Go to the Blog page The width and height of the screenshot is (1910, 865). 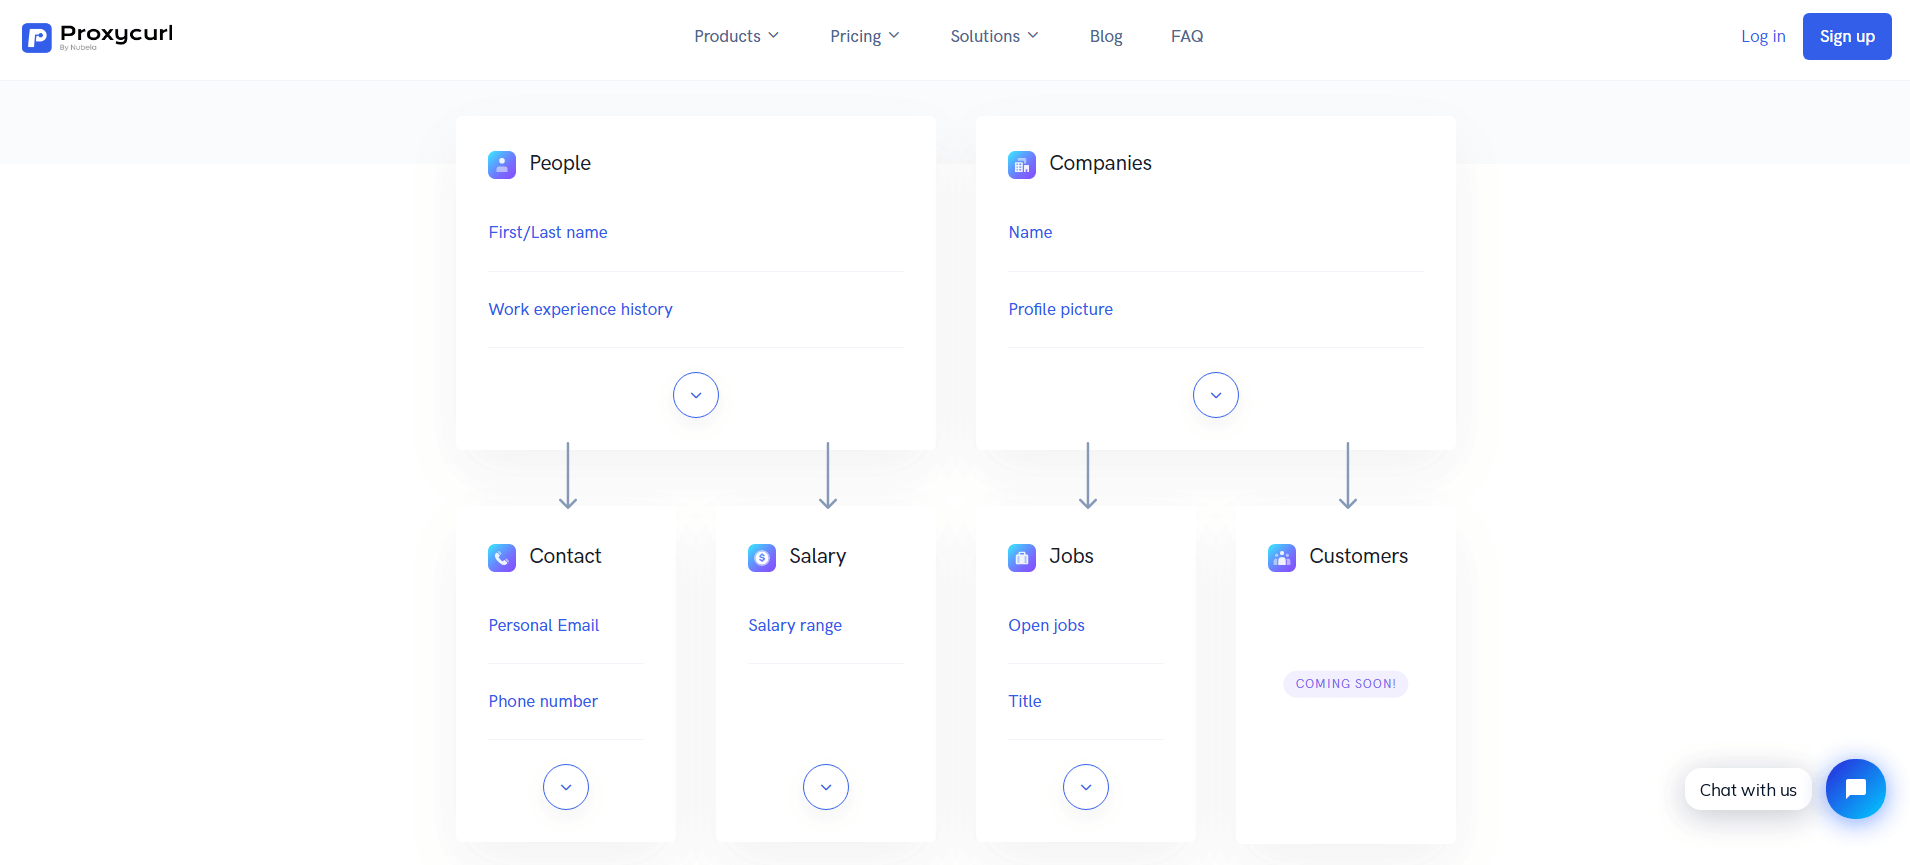1106,36
